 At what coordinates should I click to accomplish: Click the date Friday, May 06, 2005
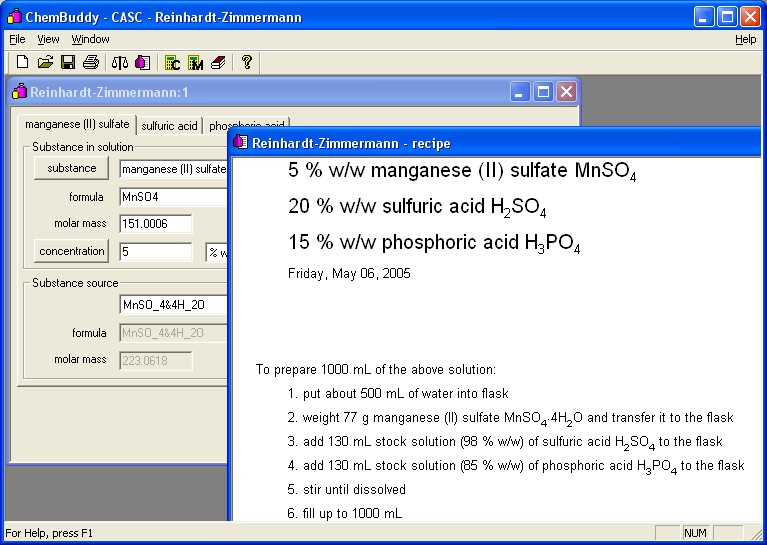(x=349, y=273)
